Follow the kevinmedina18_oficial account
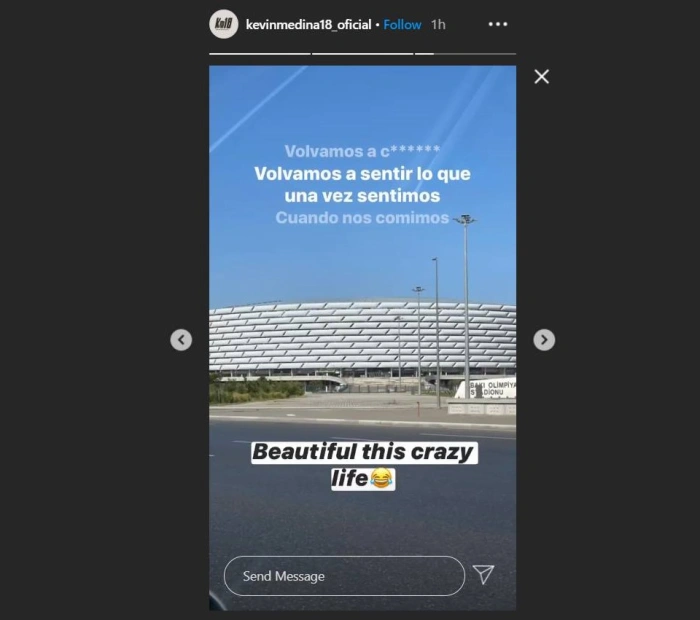The height and width of the screenshot is (620, 700). click(402, 25)
